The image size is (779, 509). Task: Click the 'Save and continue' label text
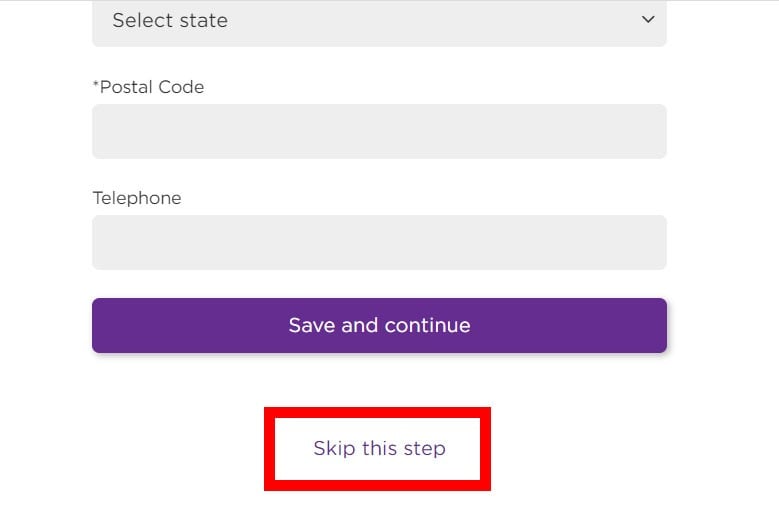(379, 325)
